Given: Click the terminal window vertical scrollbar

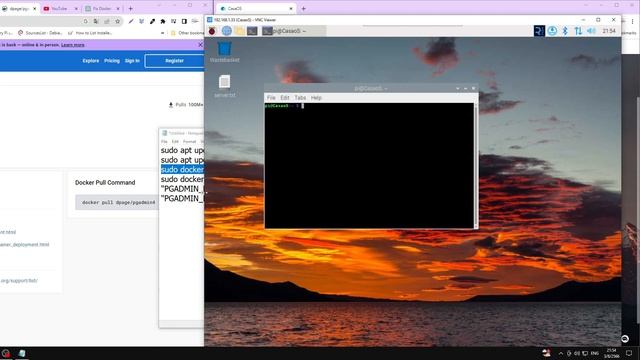Looking at the screenshot, I should (476, 165).
